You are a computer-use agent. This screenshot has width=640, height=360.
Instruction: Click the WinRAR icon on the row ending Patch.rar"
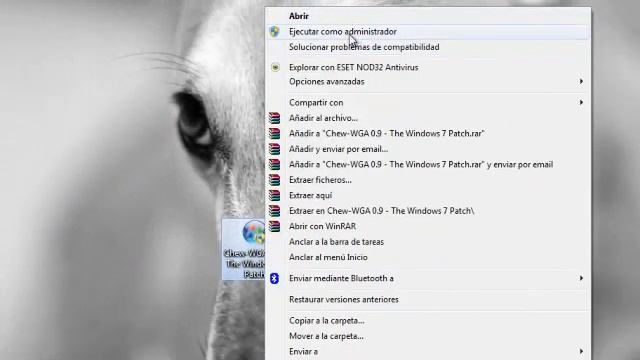click(275, 133)
